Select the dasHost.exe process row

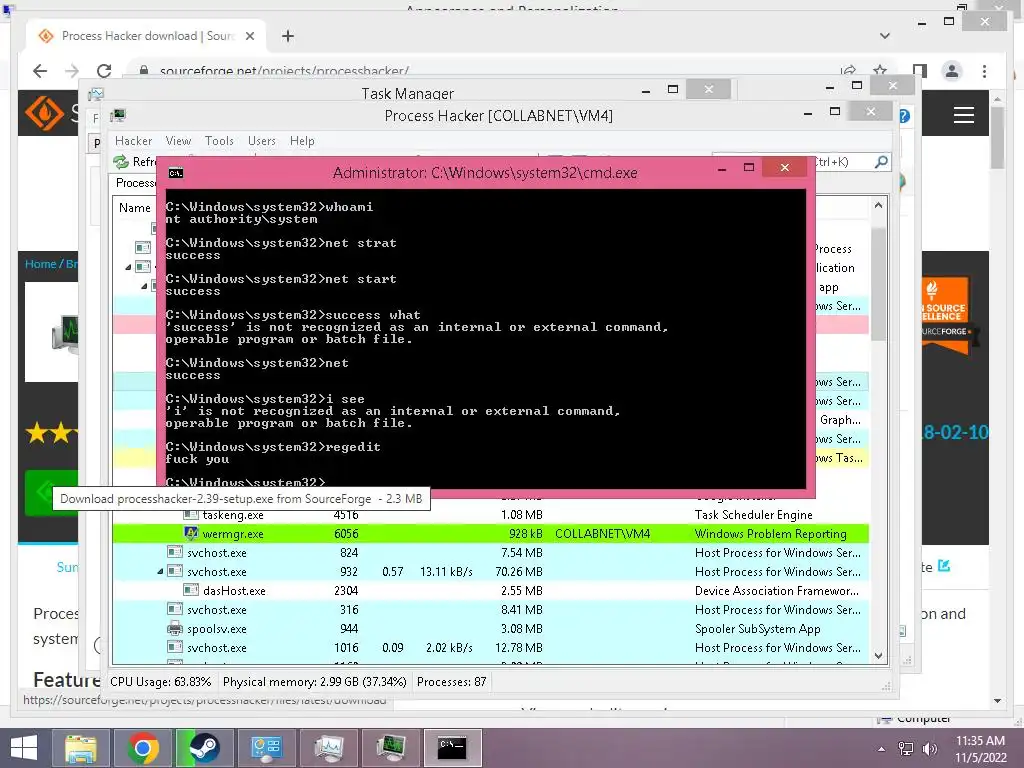click(490, 590)
